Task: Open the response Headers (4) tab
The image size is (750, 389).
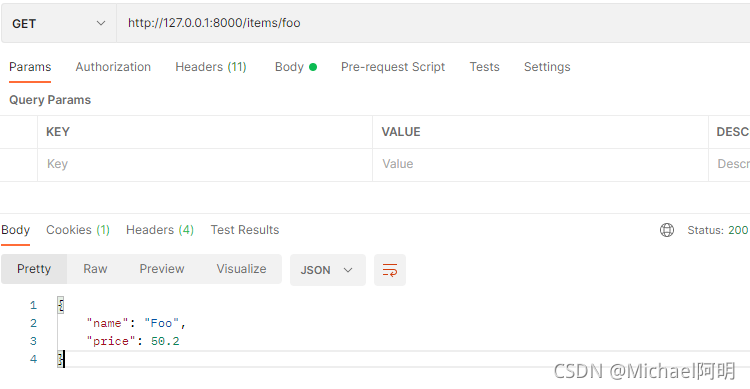Action: [160, 230]
